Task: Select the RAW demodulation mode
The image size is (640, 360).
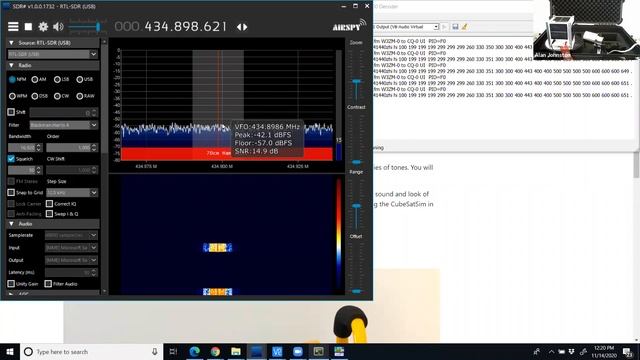Action: (80, 96)
